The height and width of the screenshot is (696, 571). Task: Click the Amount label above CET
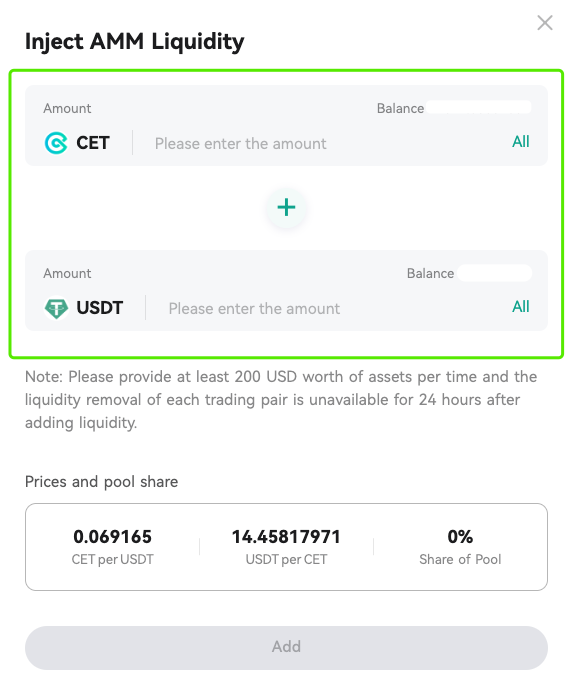[67, 108]
